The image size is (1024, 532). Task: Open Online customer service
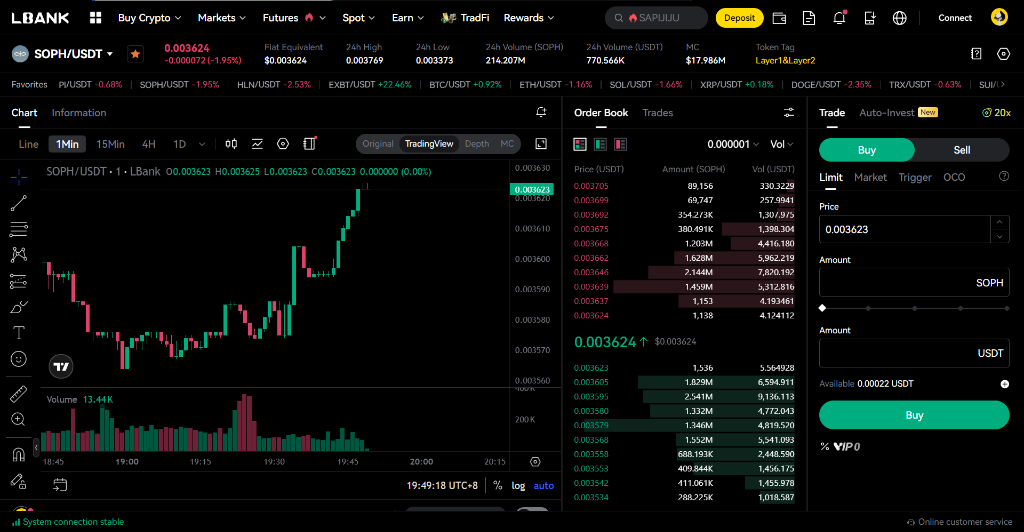[959, 522]
